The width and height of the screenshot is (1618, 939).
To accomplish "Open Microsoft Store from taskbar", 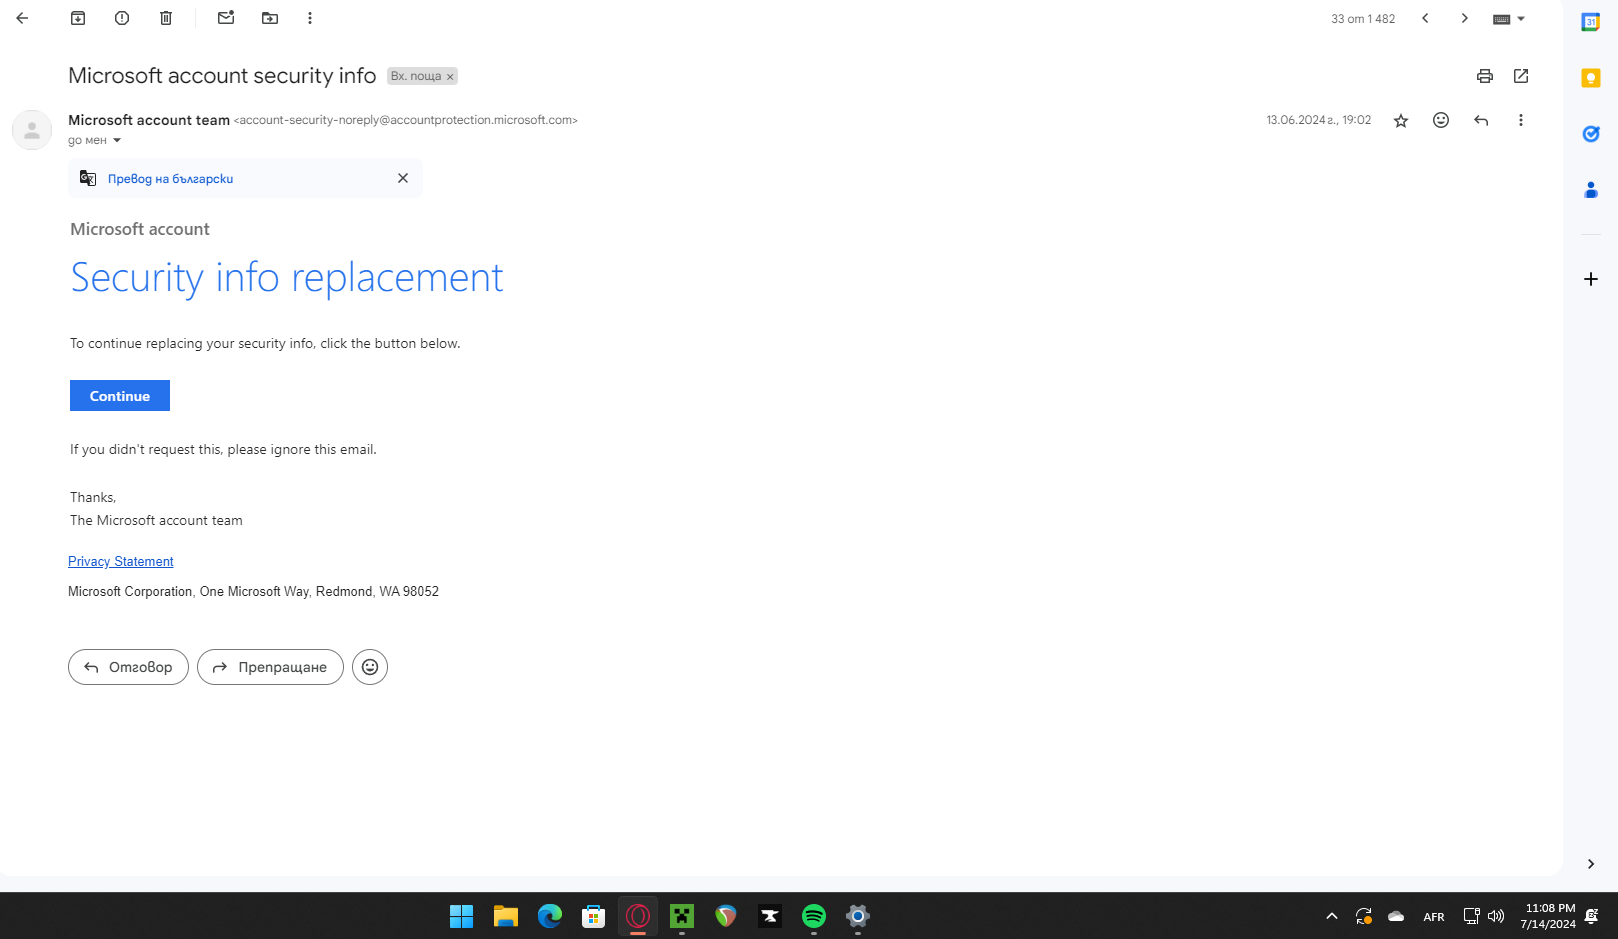I will [594, 916].
